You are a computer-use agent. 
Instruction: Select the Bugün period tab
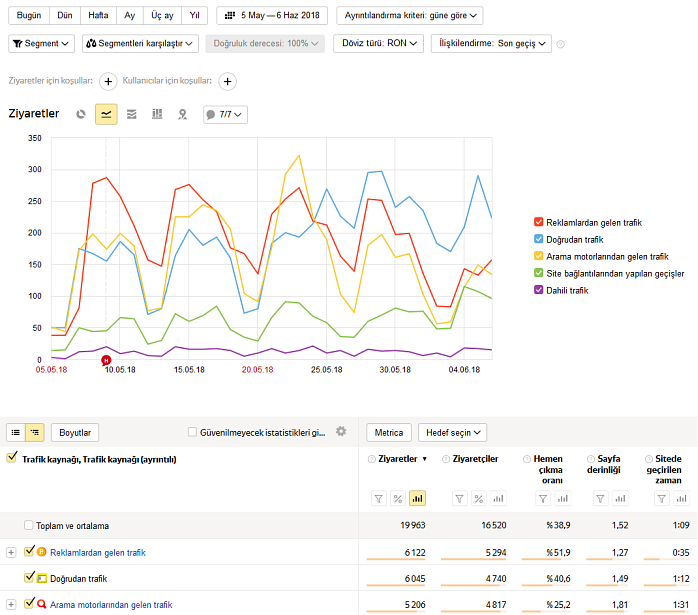coord(29,16)
